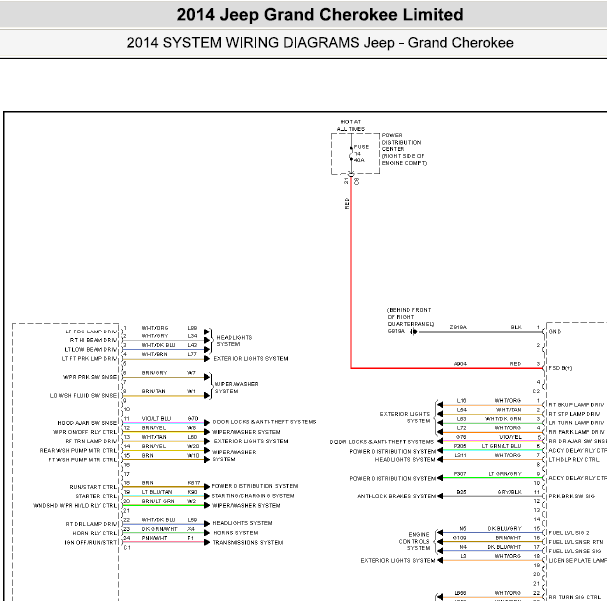Click the "Z919A" circuit label
The image size is (607, 601).
point(458,327)
